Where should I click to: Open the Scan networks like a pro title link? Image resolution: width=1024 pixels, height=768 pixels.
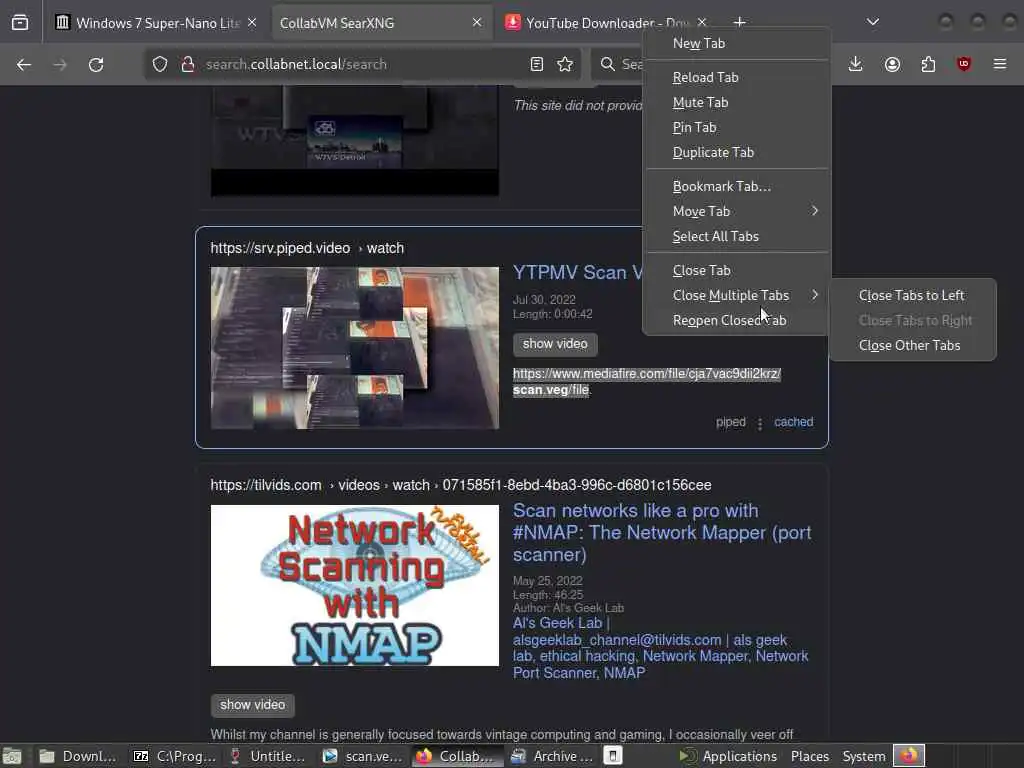pos(662,532)
